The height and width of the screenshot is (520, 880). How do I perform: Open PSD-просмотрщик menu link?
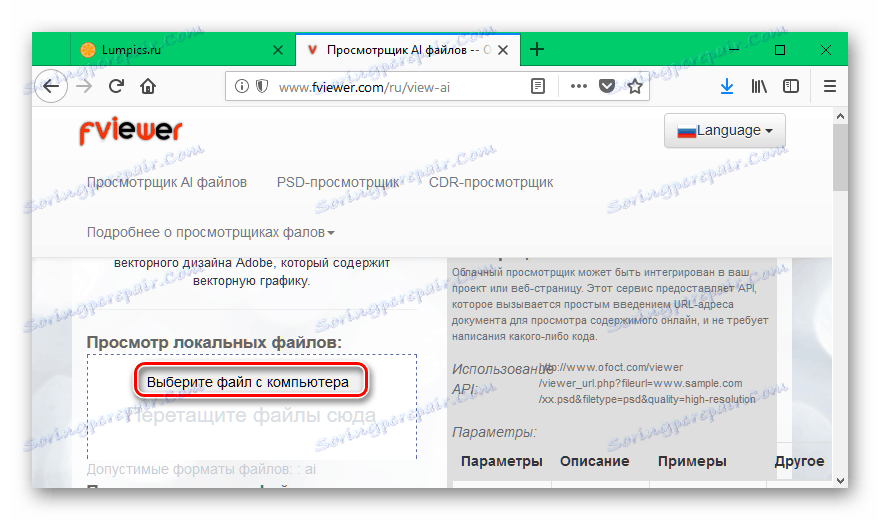tap(338, 182)
